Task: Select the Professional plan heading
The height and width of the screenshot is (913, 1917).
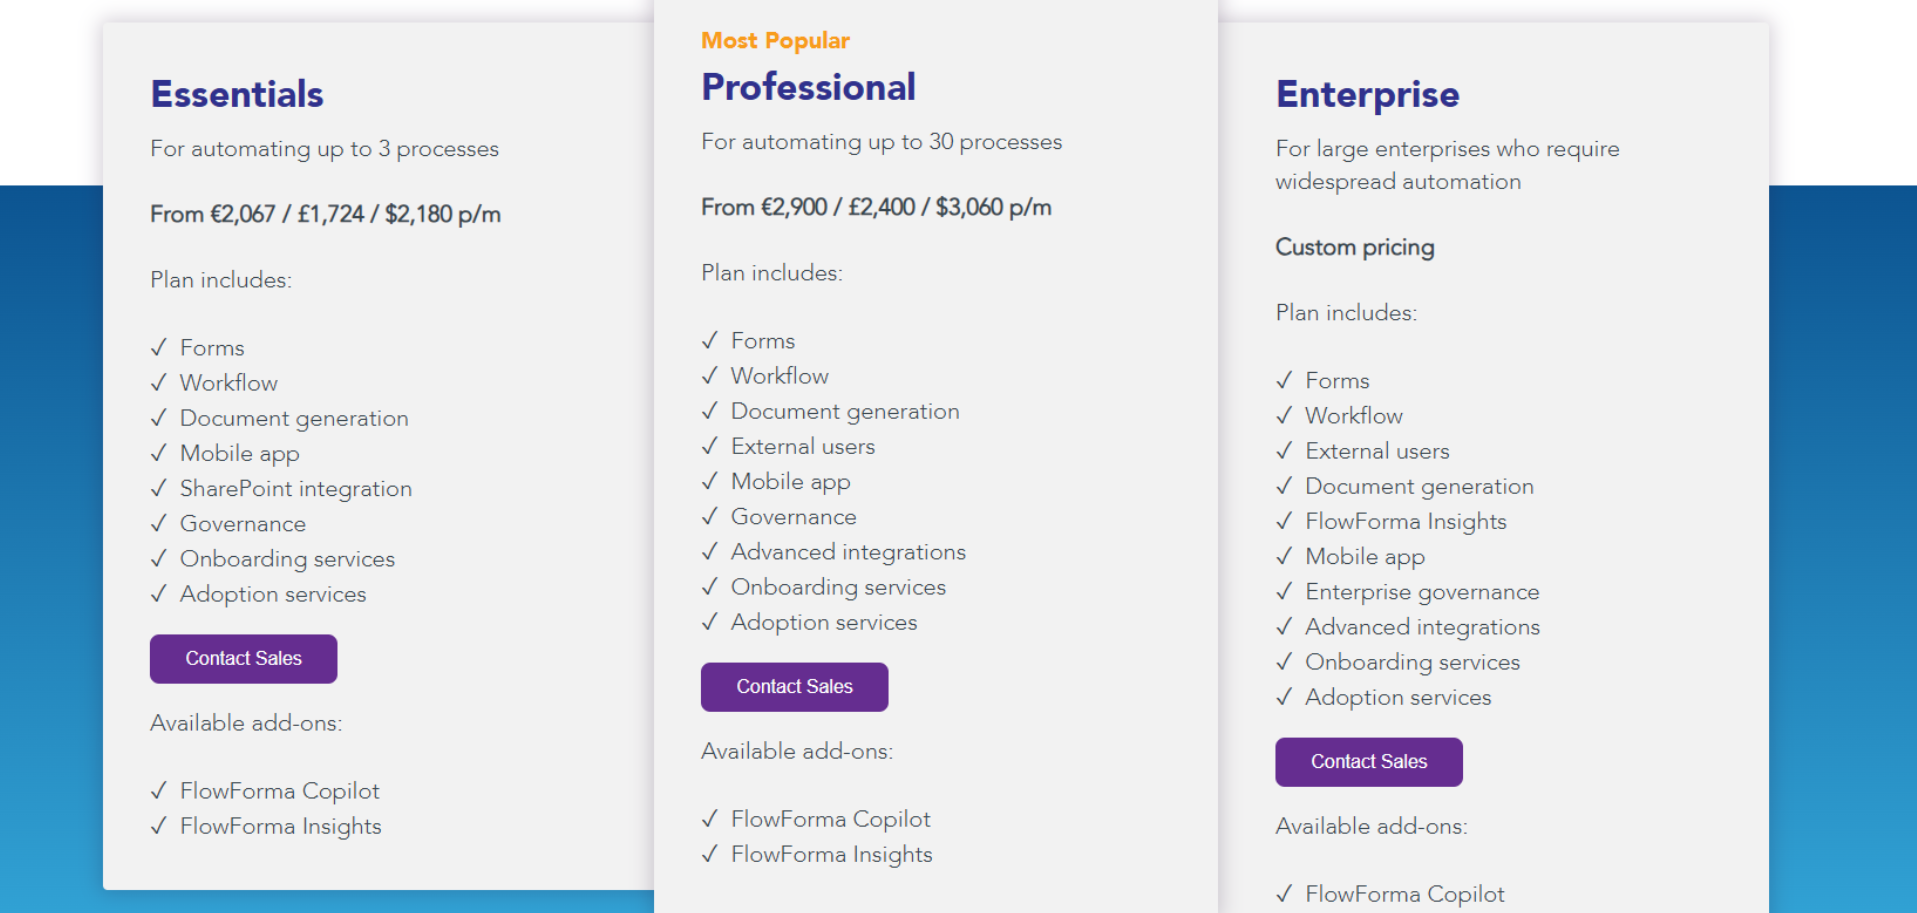Action: click(x=808, y=87)
